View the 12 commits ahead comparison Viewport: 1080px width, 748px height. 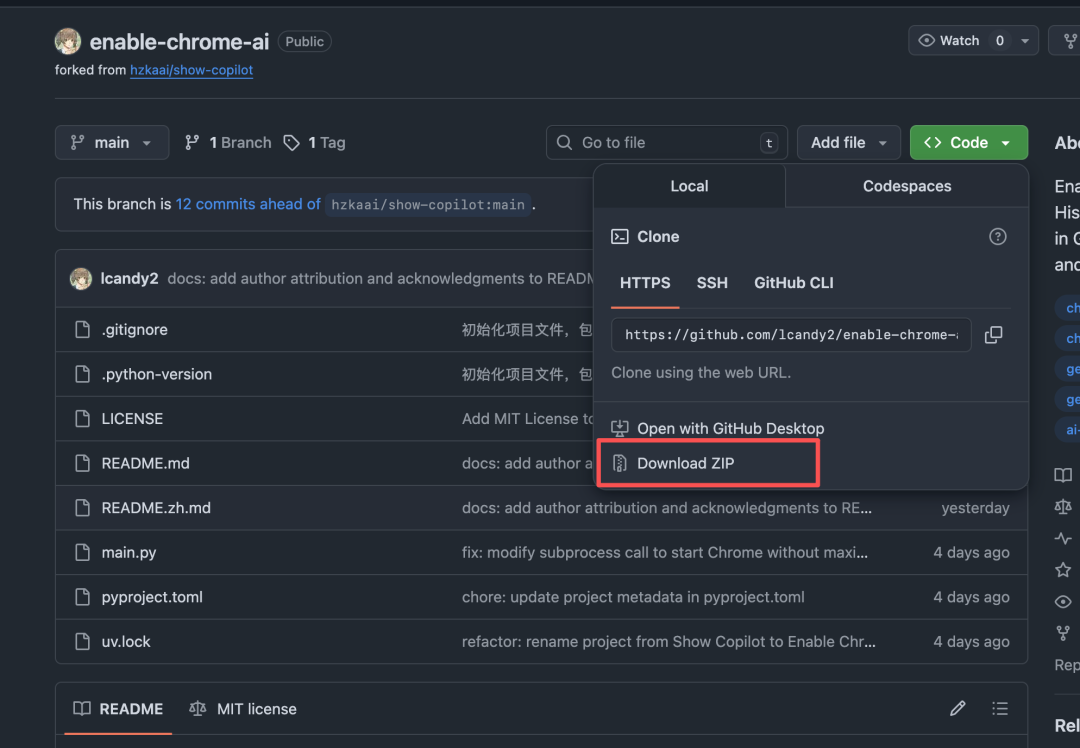pyautogui.click(x=247, y=203)
